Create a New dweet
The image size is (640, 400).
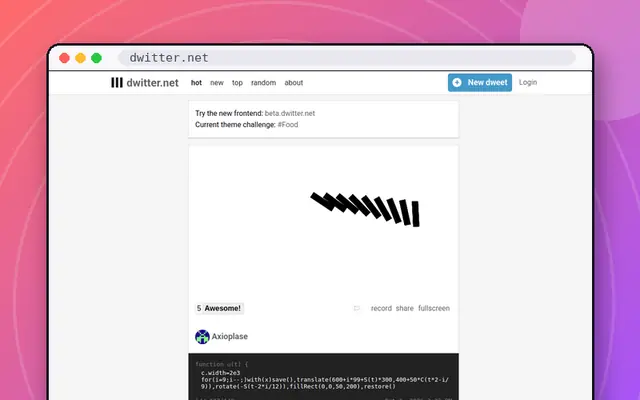[x=480, y=82]
